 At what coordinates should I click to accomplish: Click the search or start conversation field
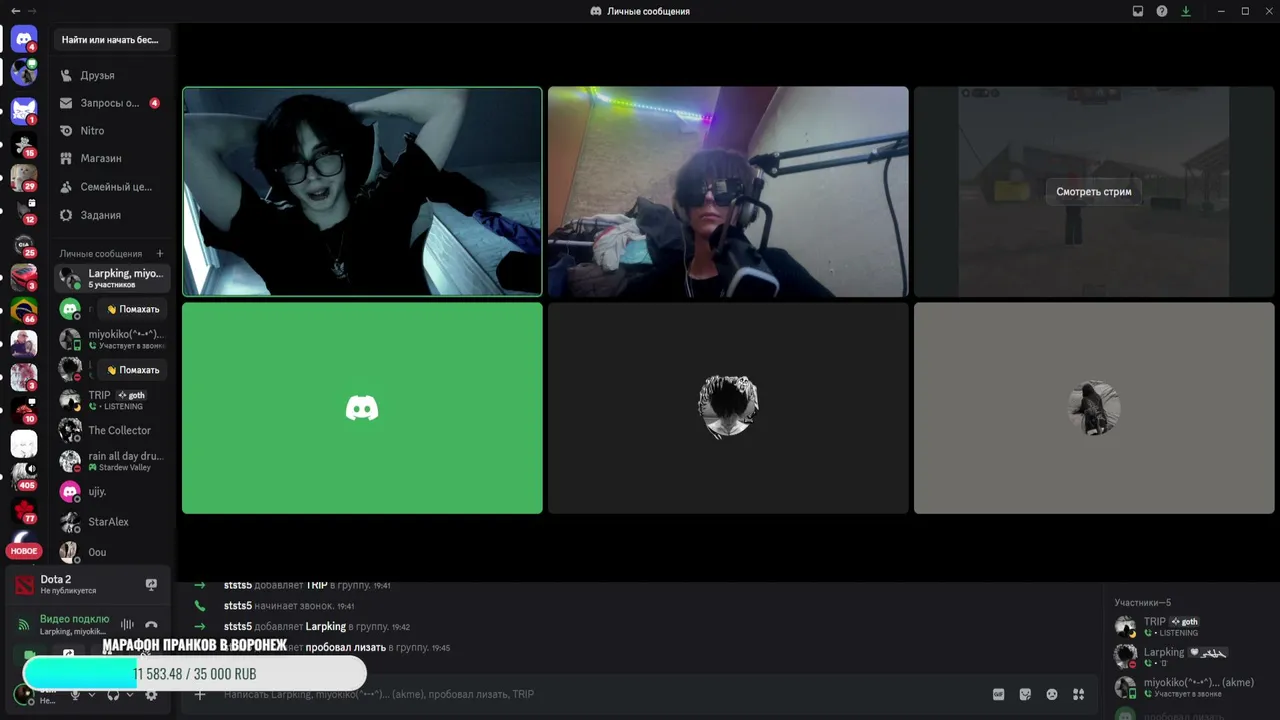point(112,40)
